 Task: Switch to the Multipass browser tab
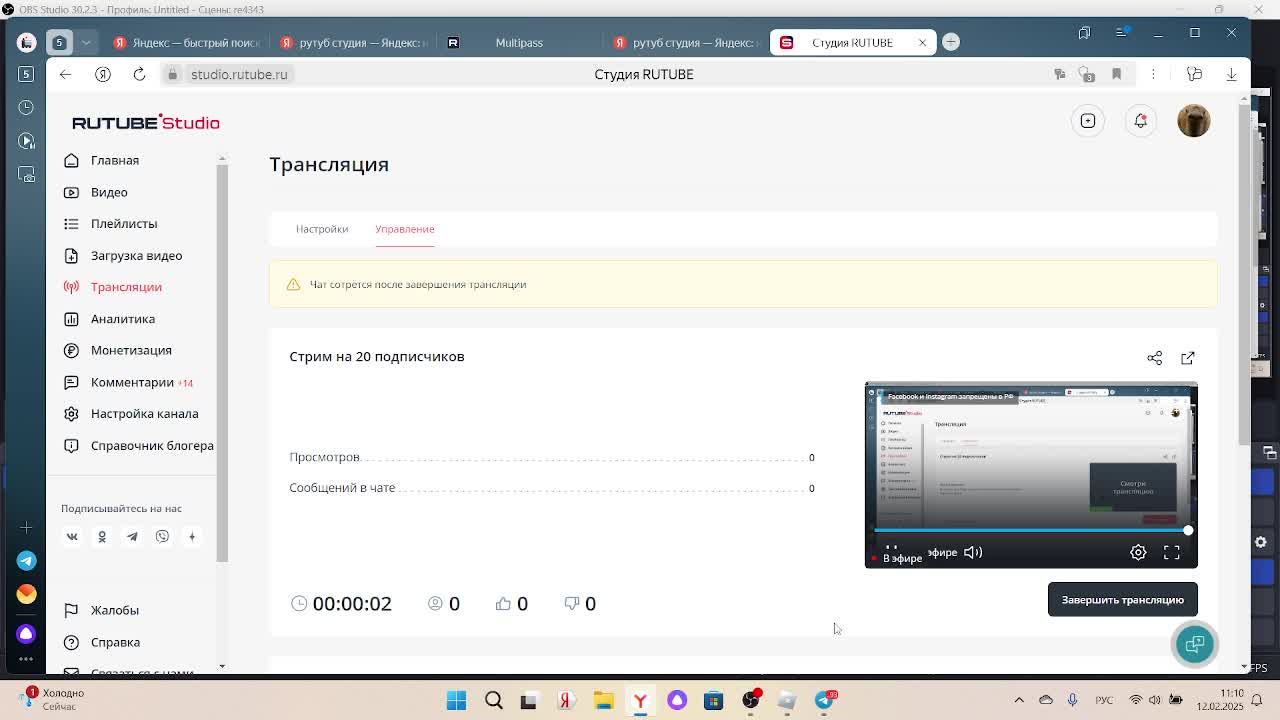(518, 42)
